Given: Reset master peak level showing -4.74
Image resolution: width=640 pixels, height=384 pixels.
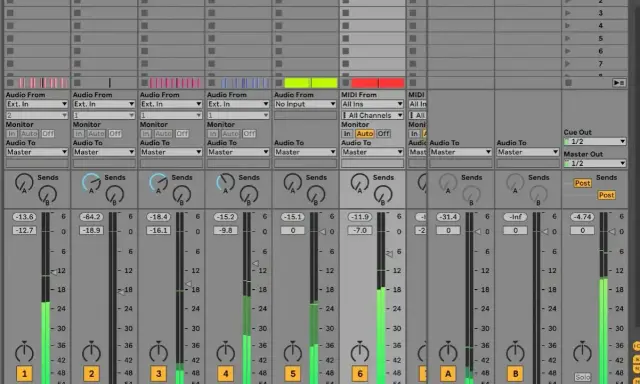Looking at the screenshot, I should click(x=582, y=217).
